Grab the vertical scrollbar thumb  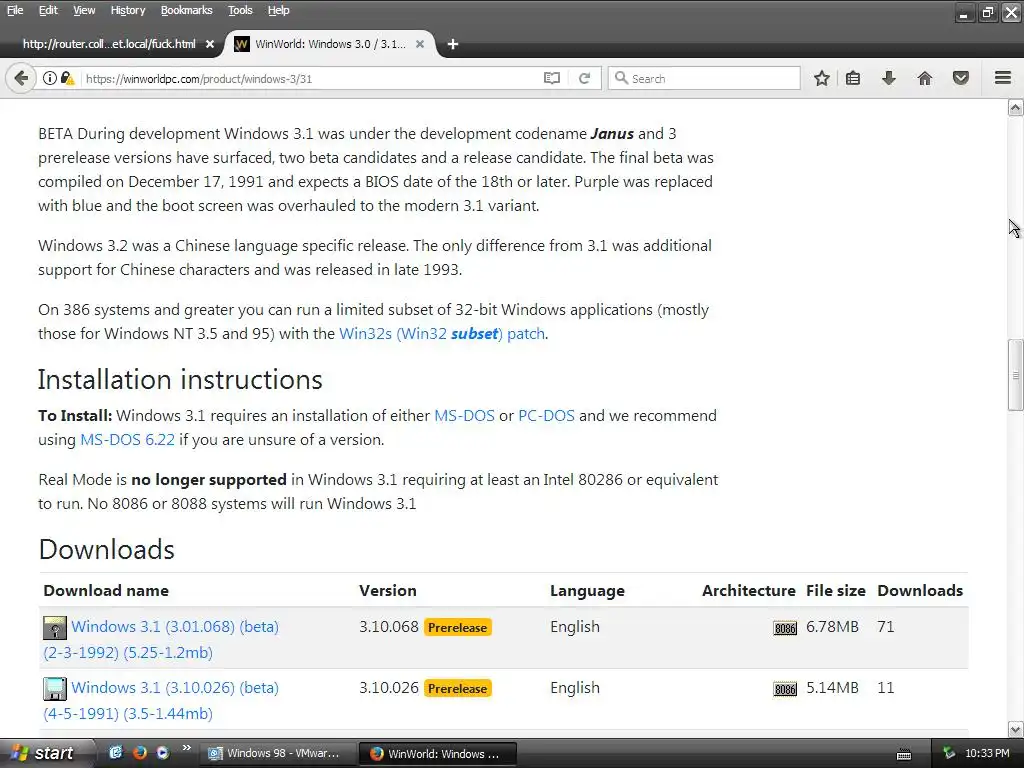(1016, 375)
